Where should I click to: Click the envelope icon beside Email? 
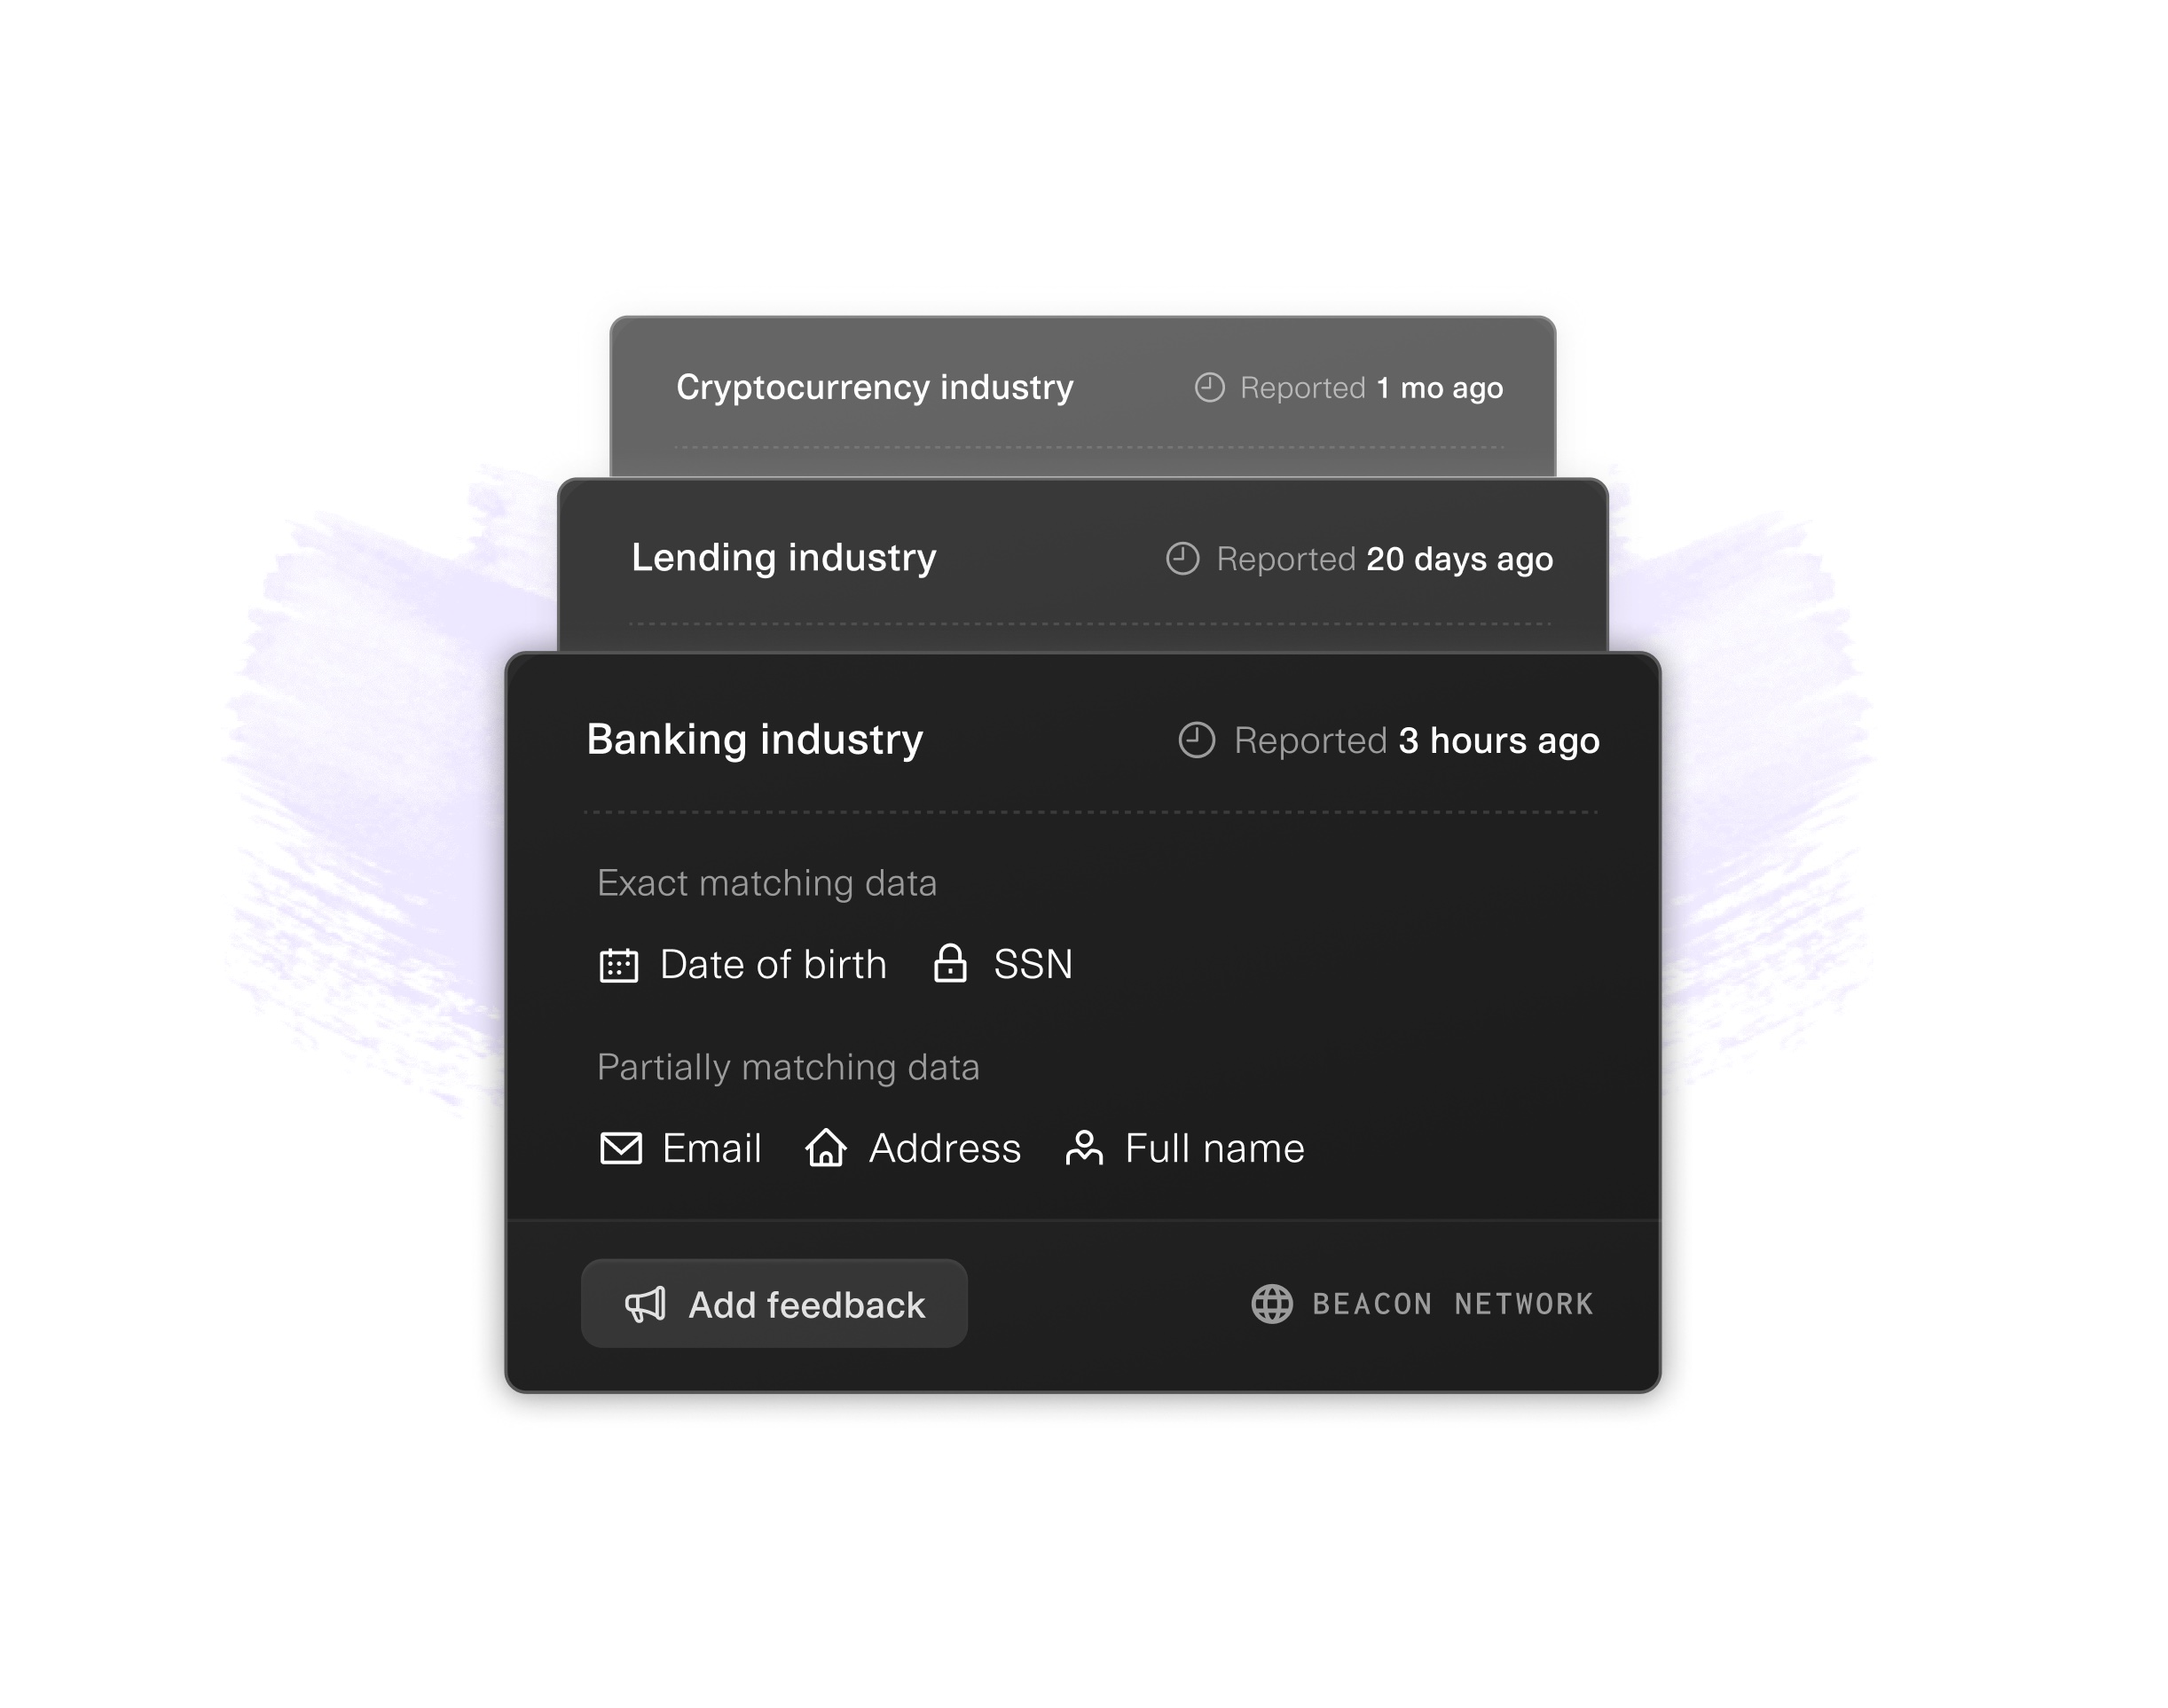tap(621, 1148)
